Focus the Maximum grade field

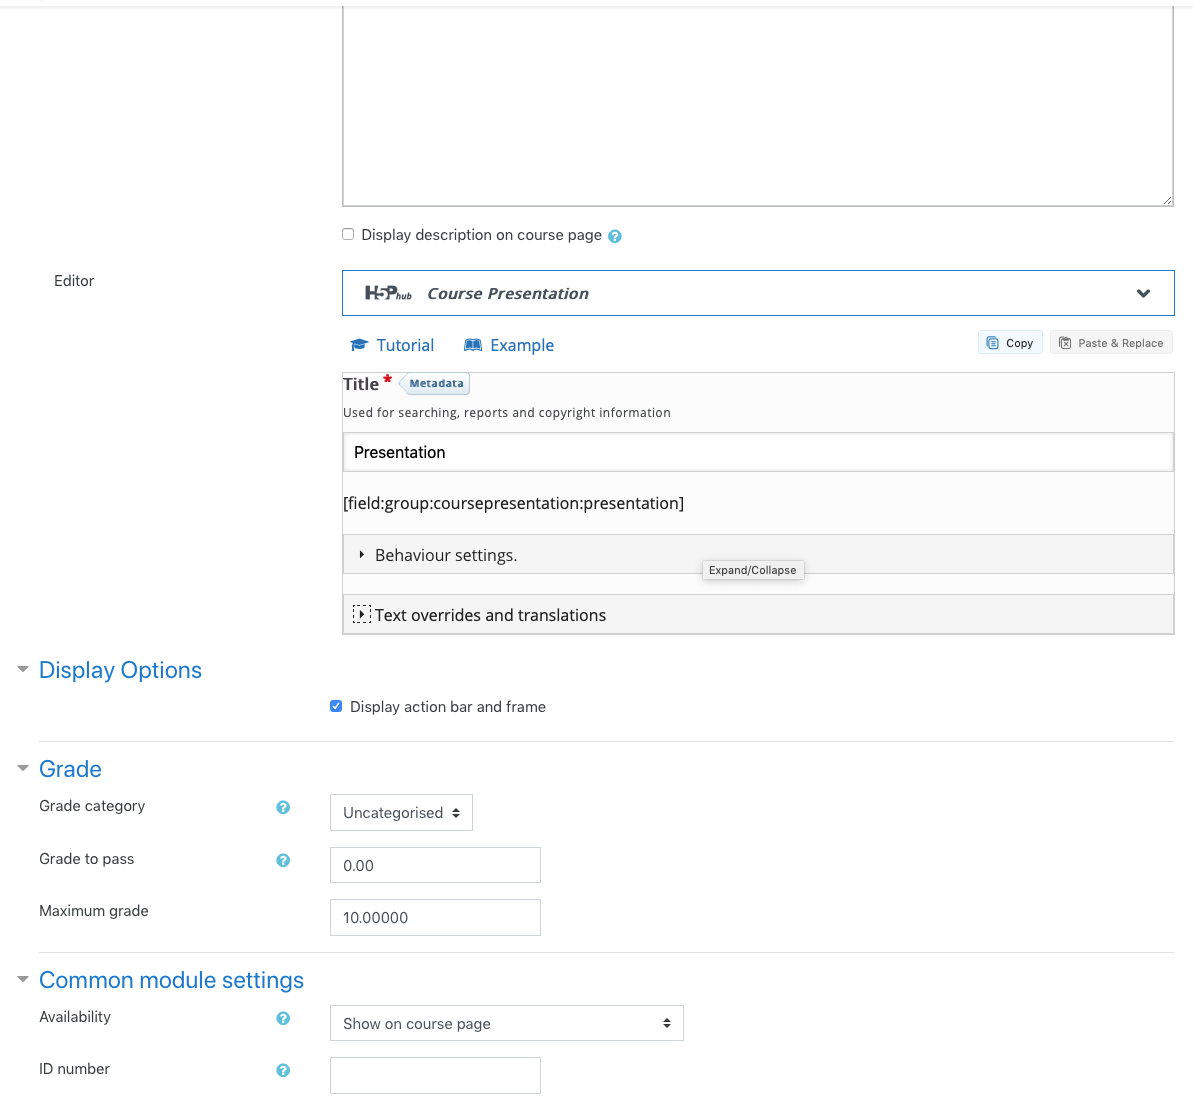(435, 917)
